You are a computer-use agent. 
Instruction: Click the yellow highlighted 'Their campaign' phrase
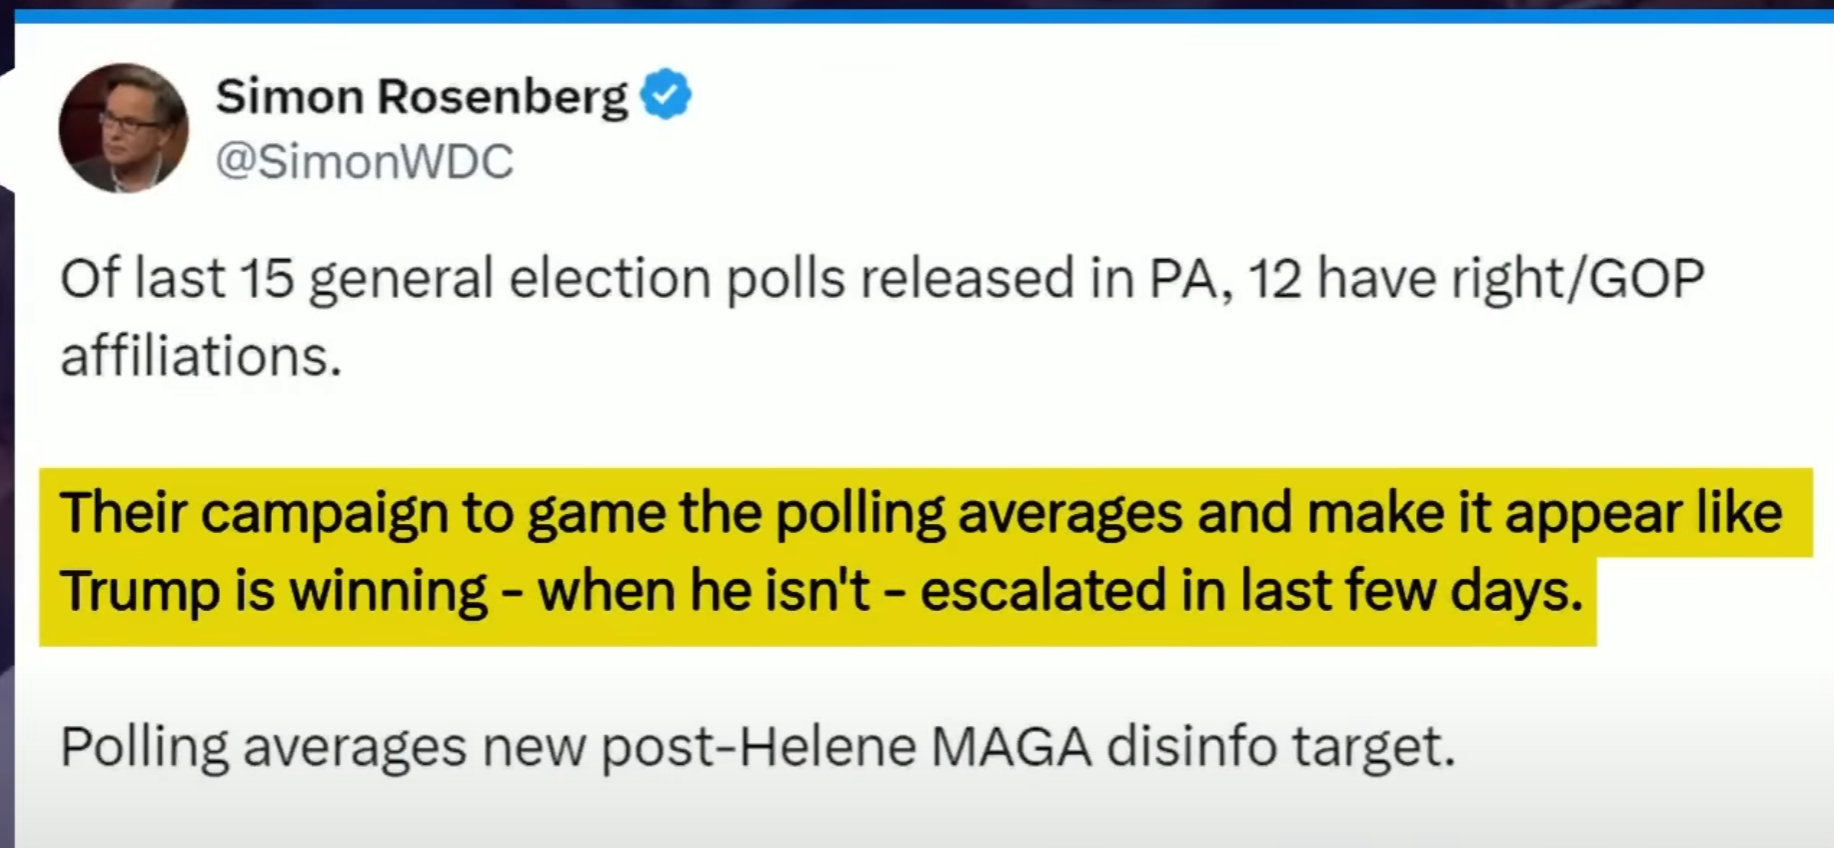click(x=253, y=514)
